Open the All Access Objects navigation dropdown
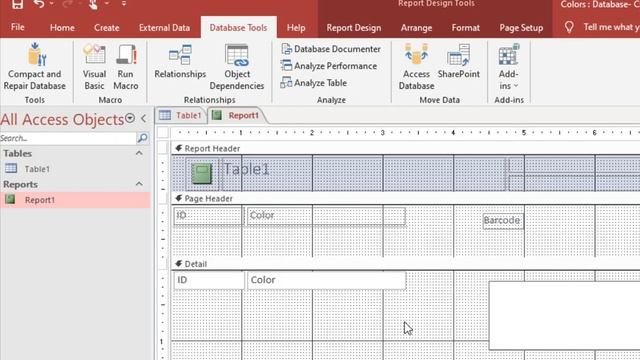 [130, 118]
